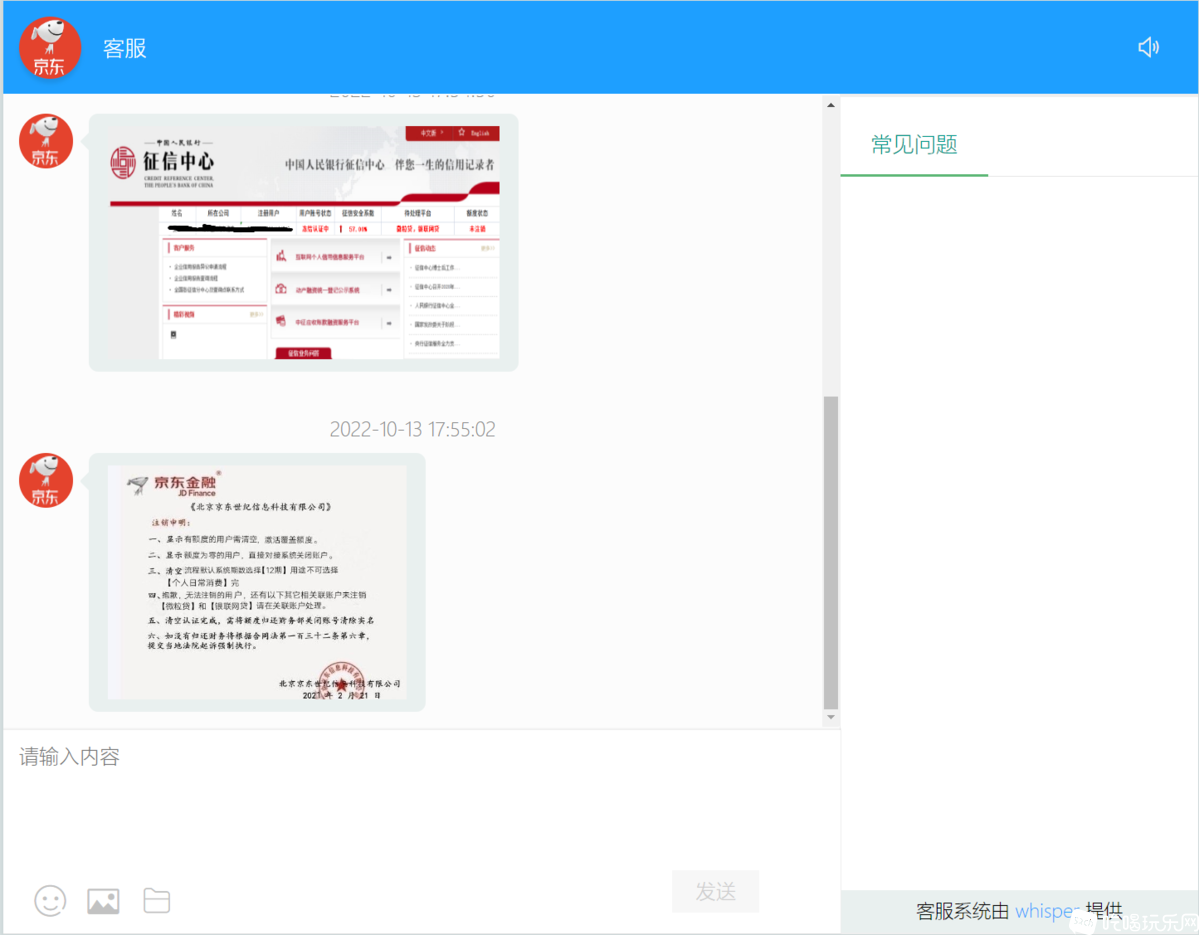This screenshot has width=1199, height=935.
Task: Click the chat scrollbar down arrow
Action: click(x=831, y=717)
